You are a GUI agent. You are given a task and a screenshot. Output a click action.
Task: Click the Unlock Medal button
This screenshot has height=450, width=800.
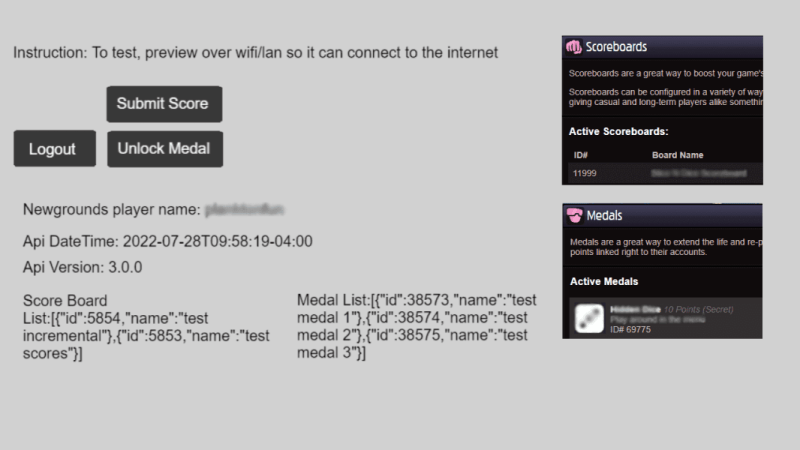pos(165,149)
